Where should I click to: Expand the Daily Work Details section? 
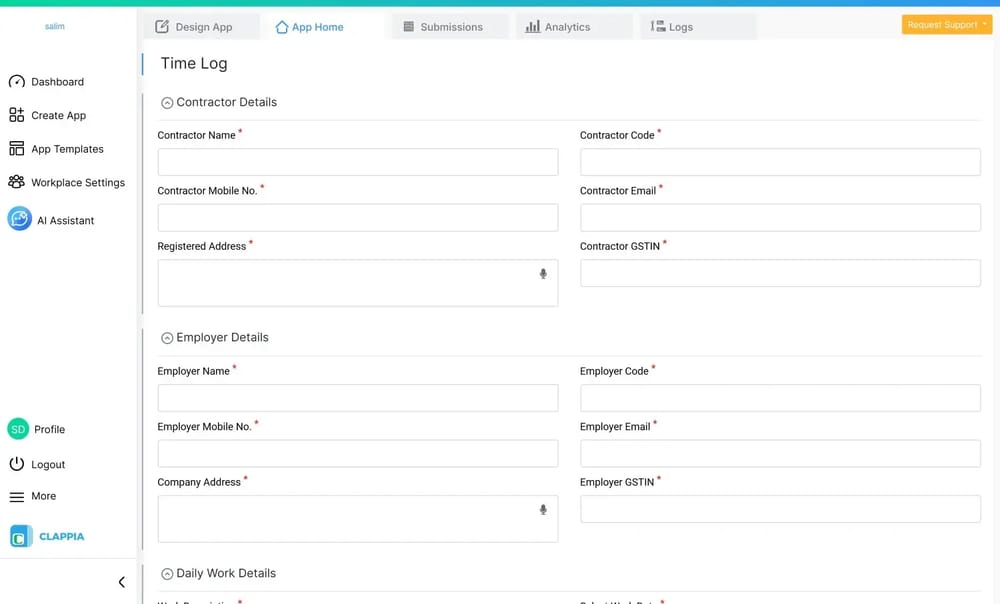click(167, 573)
